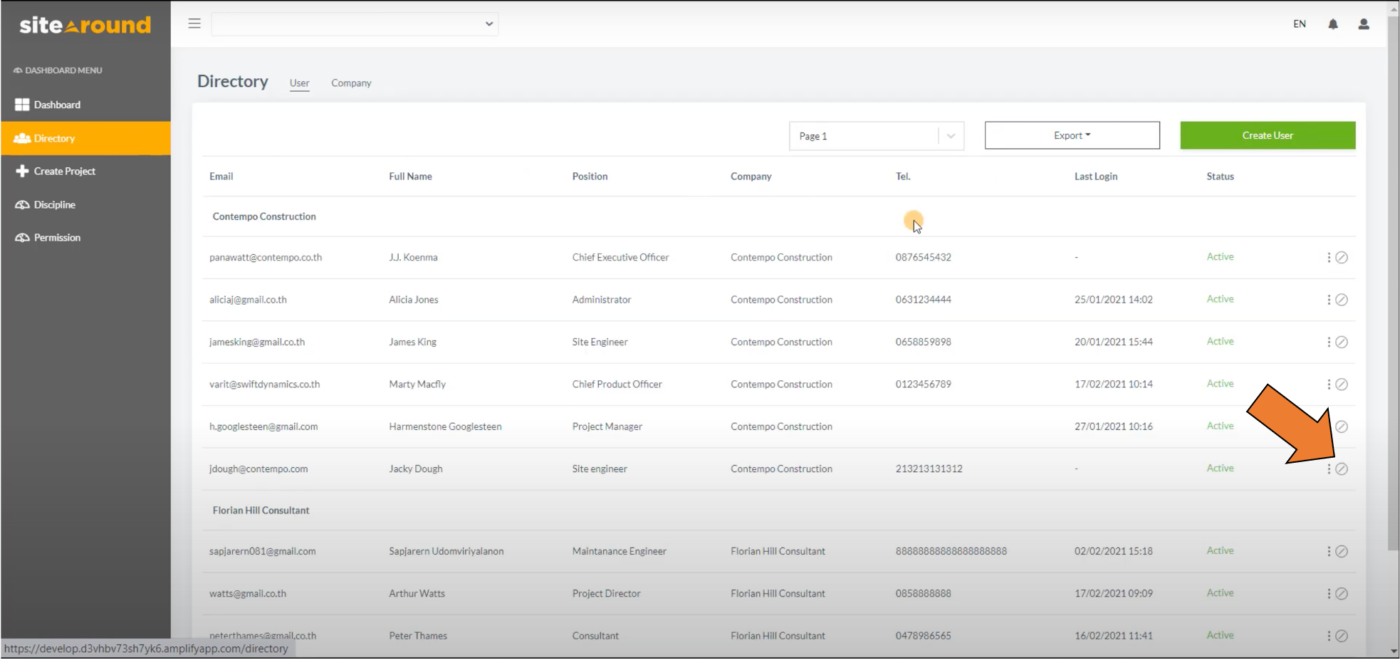Open the project selector combo box at top
Image resolution: width=1400 pixels, height=660 pixels.
click(x=354, y=23)
